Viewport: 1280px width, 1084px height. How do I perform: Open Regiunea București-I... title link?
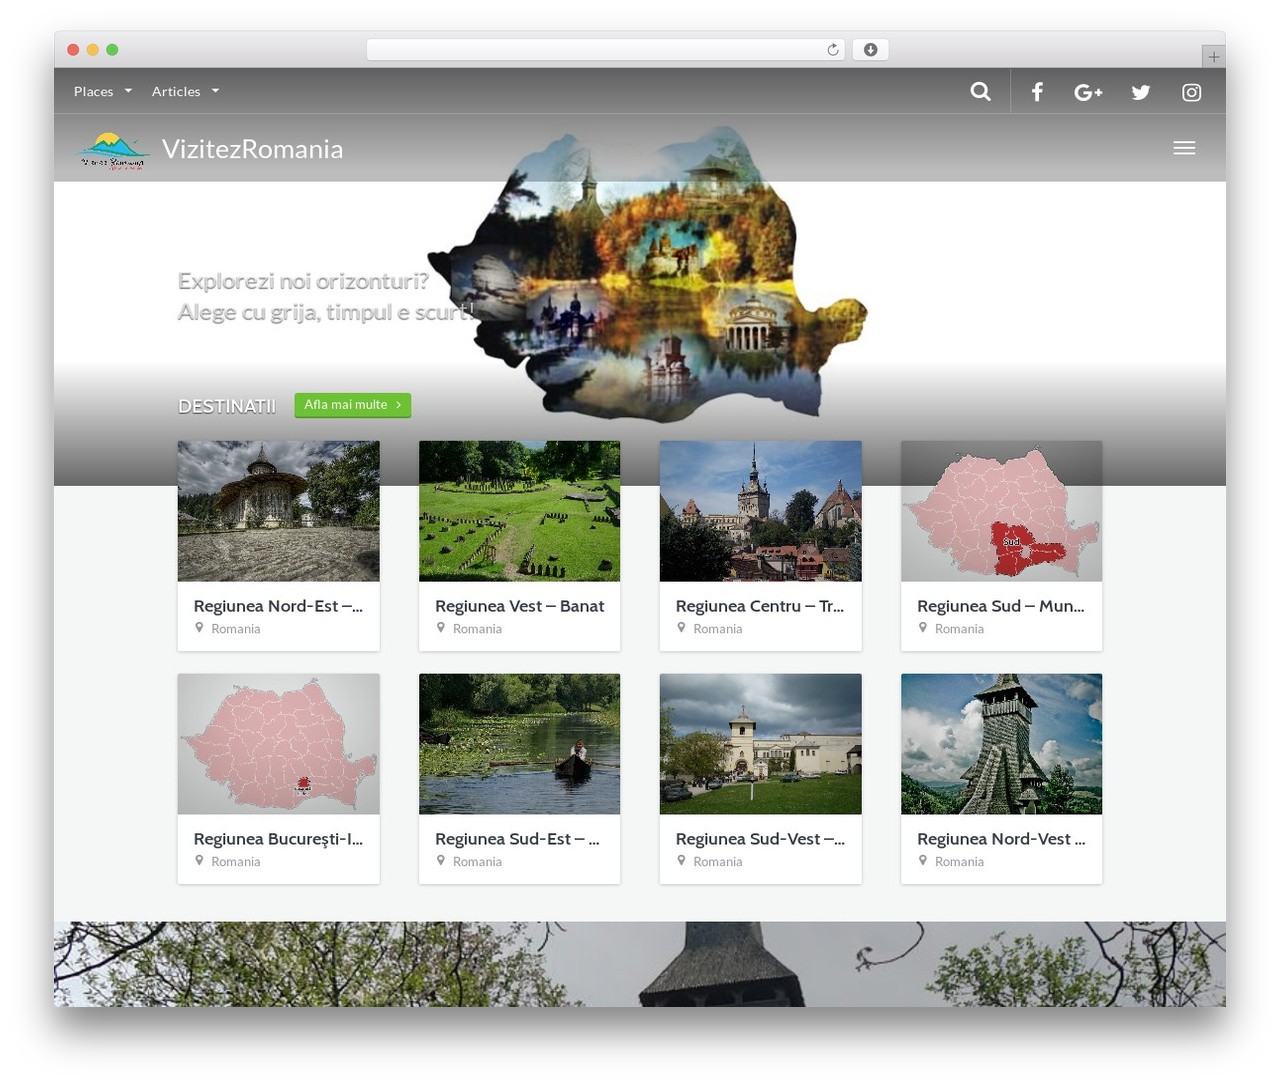click(x=278, y=839)
